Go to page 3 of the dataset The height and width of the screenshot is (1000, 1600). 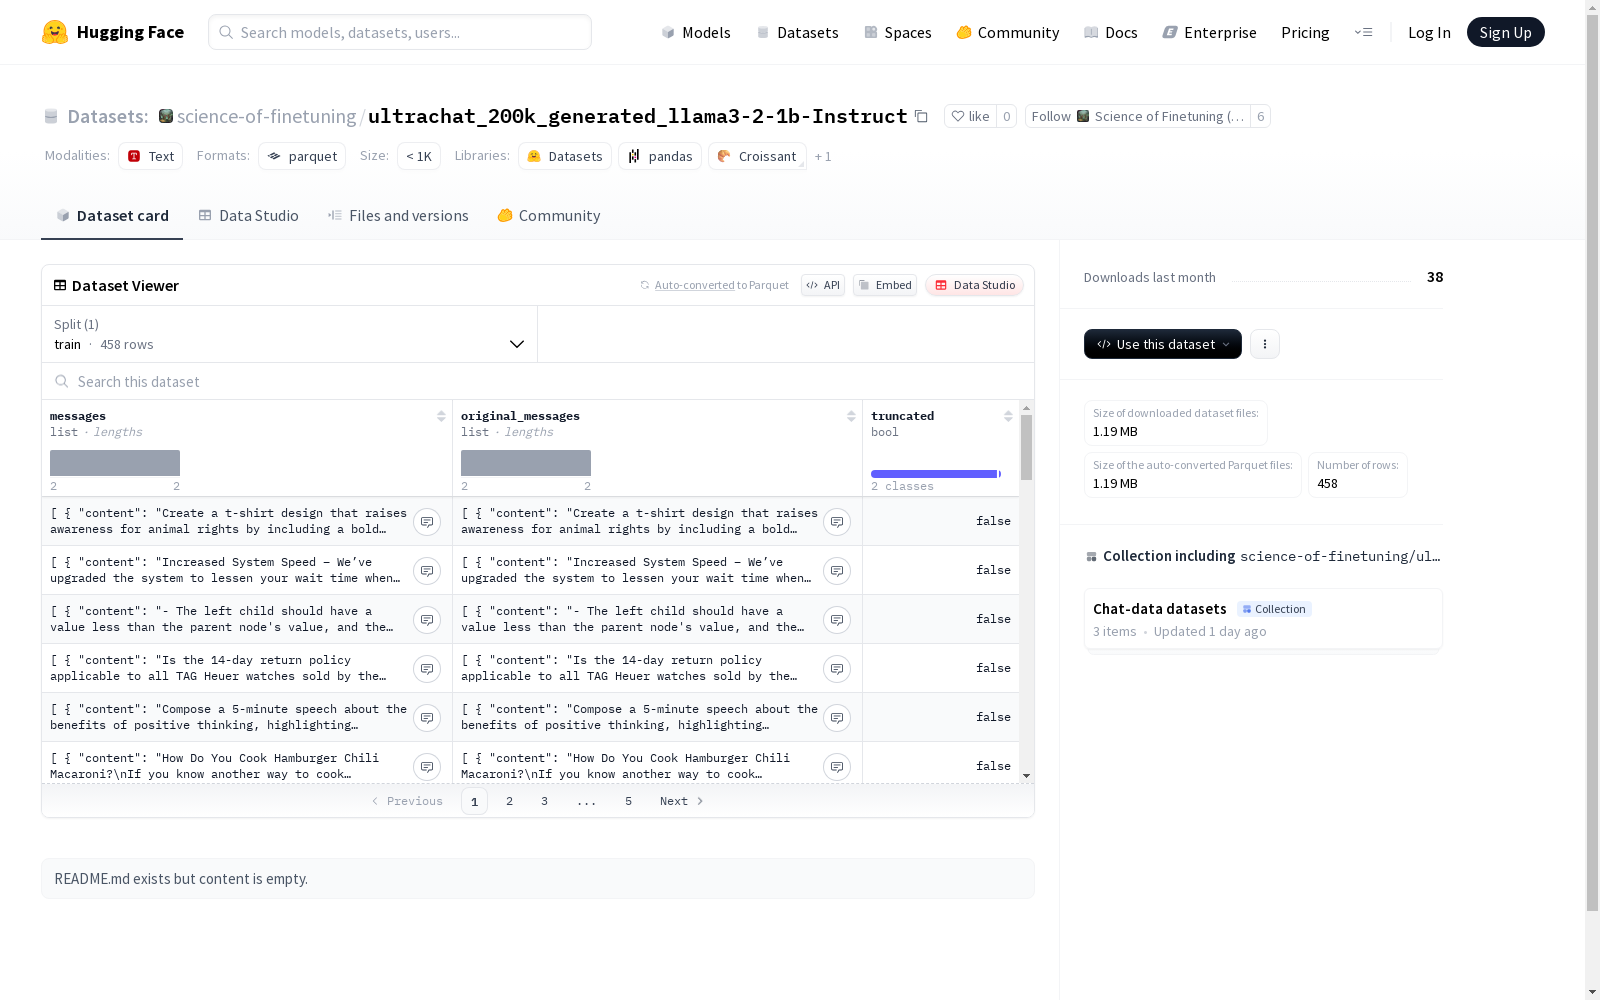coord(545,801)
